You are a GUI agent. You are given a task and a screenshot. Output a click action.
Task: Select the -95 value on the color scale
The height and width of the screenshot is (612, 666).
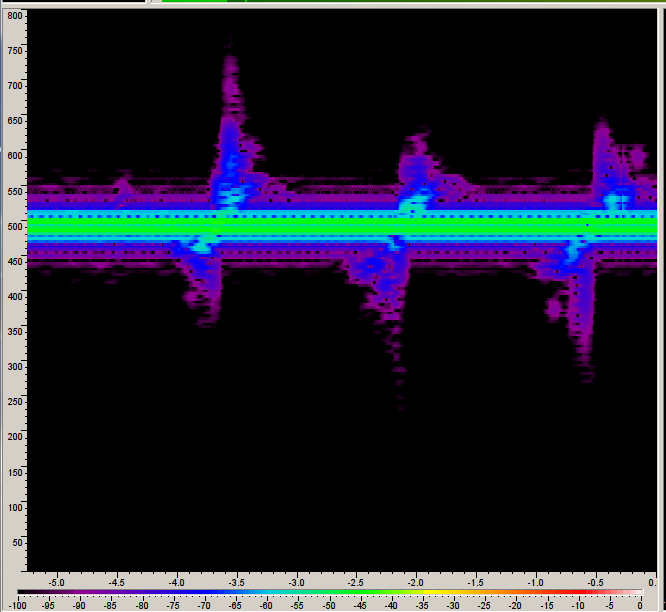(48, 606)
